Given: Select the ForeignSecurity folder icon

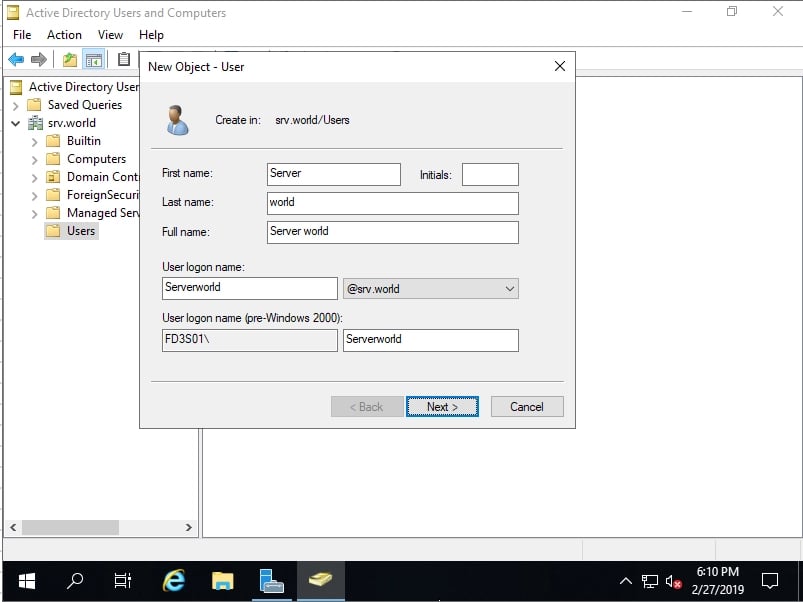Looking at the screenshot, I should click(53, 195).
